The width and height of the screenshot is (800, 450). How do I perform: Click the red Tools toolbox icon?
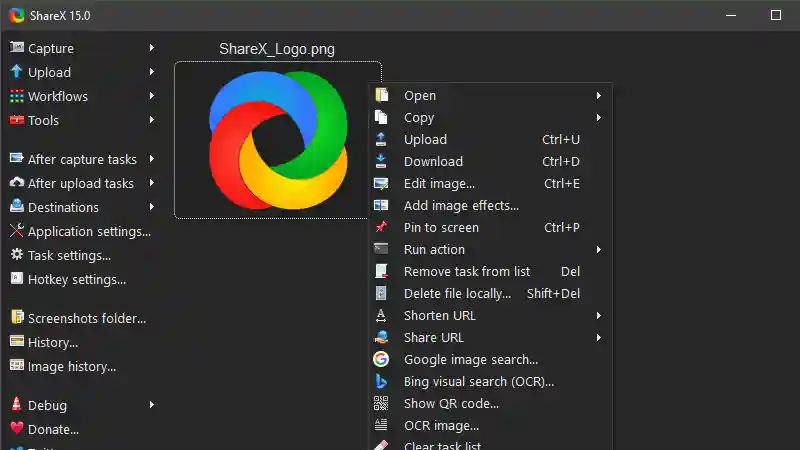[x=16, y=120]
